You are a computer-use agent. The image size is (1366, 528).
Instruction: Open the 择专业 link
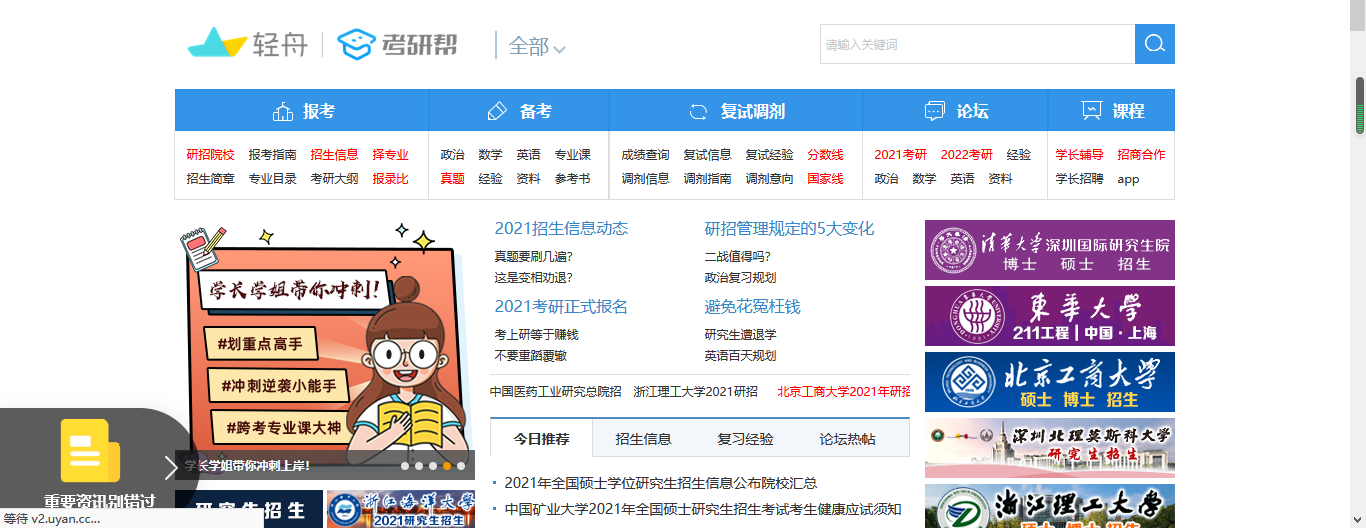(x=390, y=155)
